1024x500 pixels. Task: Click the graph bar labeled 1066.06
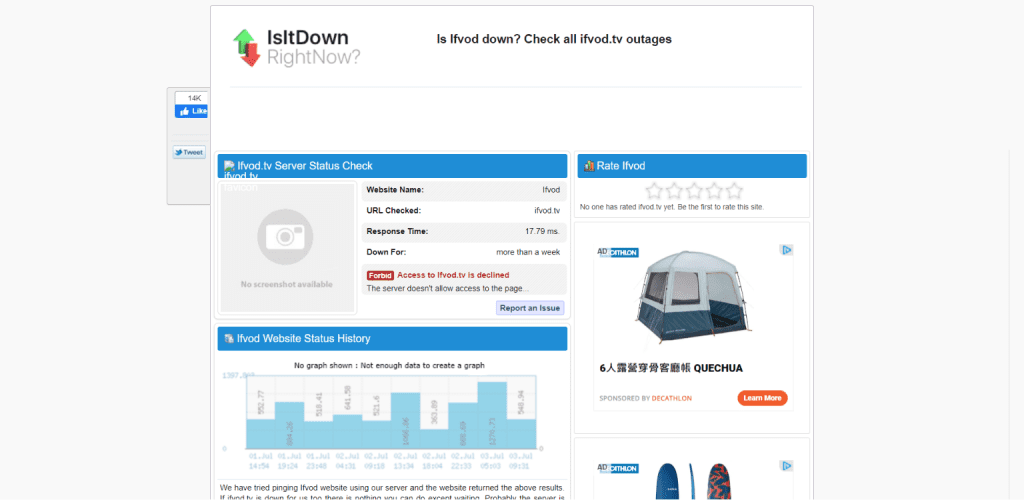click(x=406, y=420)
